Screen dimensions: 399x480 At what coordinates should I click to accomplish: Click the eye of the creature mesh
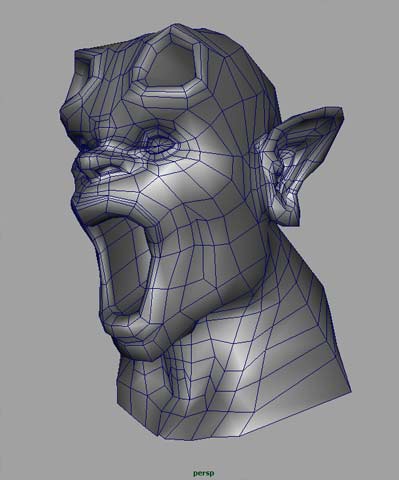[x=161, y=143]
